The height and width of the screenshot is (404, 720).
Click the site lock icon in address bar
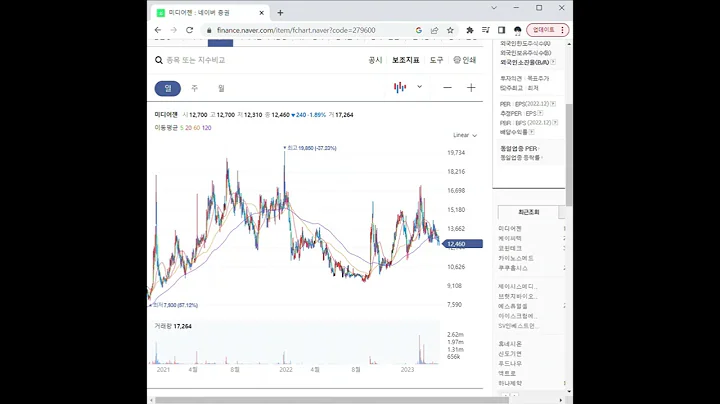pyautogui.click(x=209, y=30)
